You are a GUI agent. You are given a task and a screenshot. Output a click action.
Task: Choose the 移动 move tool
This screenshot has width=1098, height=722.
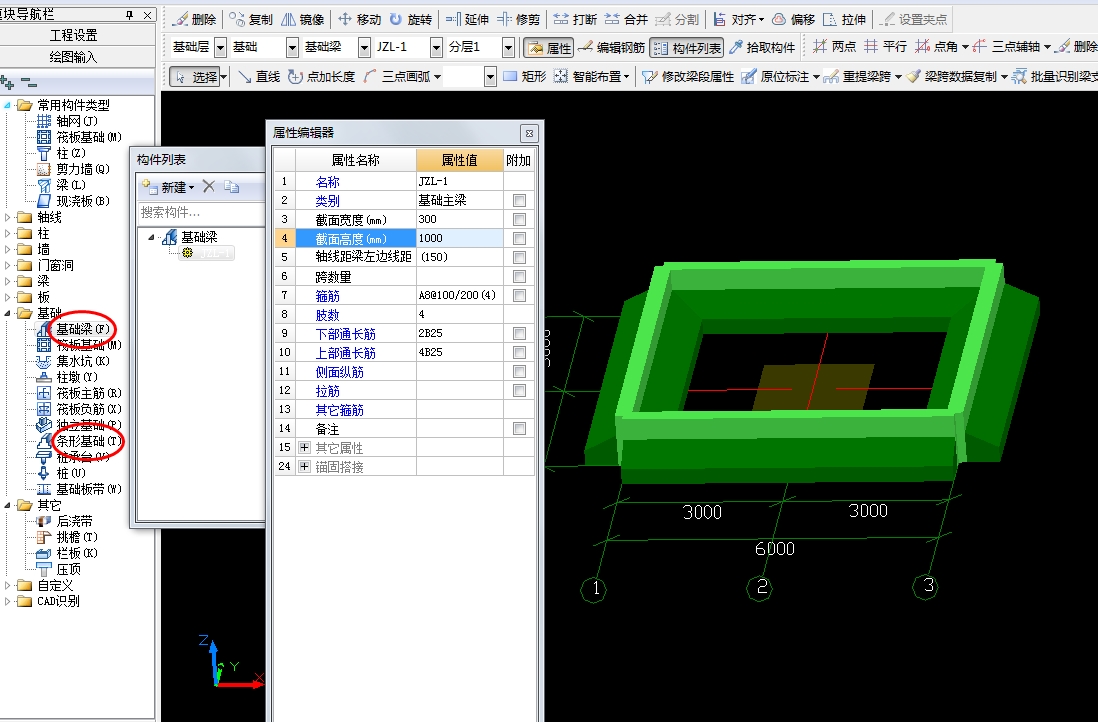point(360,20)
